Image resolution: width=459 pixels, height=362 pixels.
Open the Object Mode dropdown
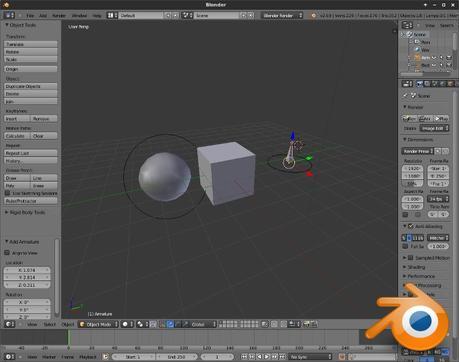pyautogui.click(x=99, y=324)
